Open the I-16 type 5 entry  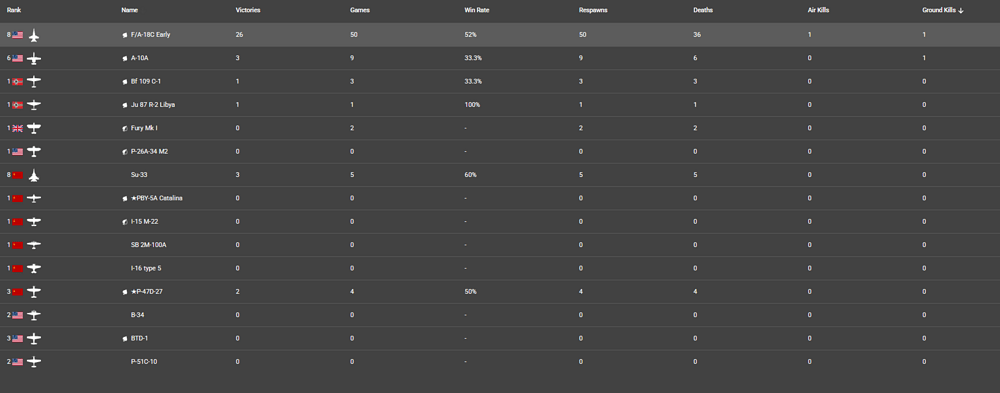pyautogui.click(x=146, y=269)
